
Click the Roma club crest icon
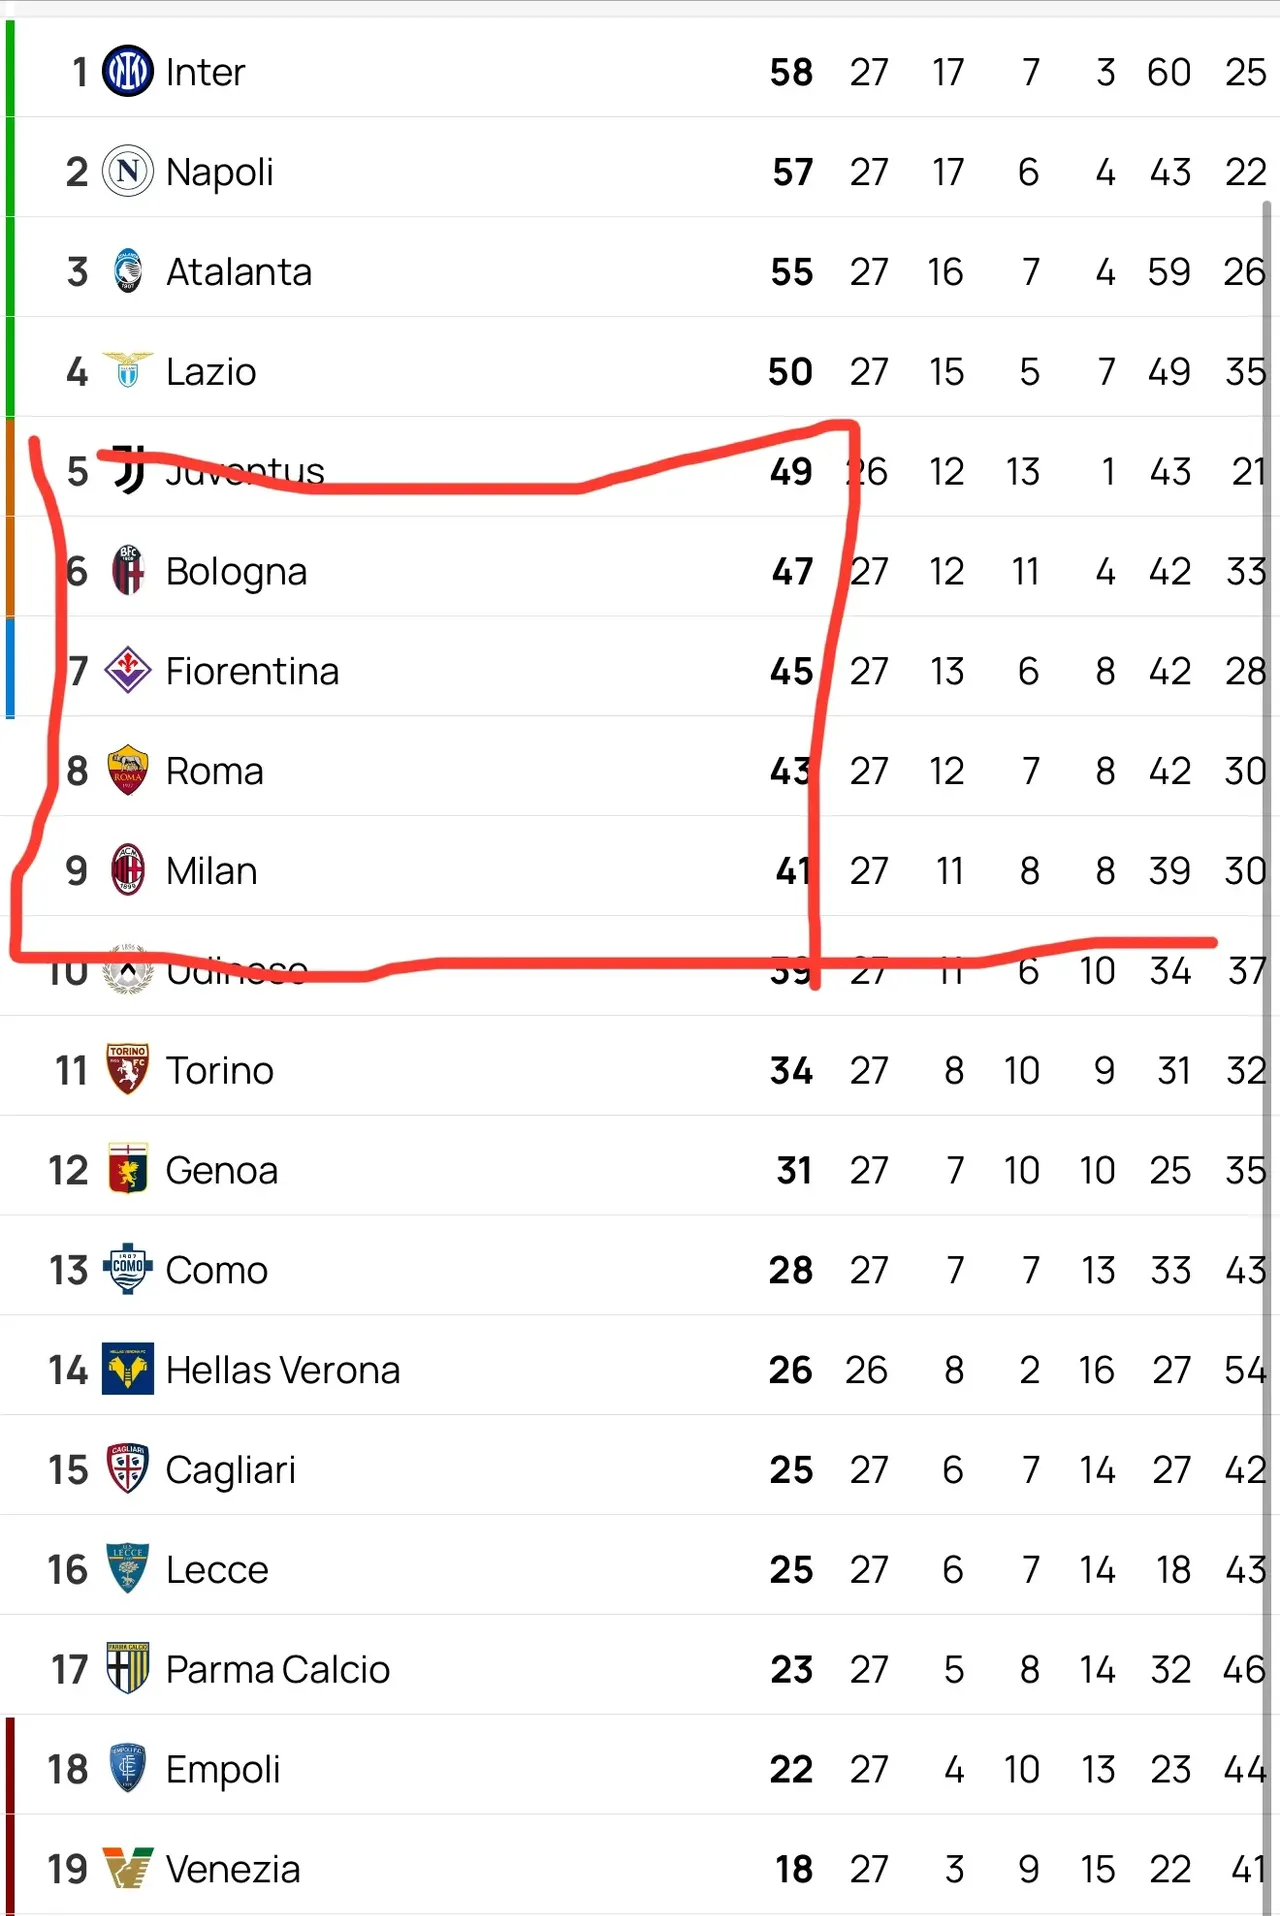tap(128, 770)
